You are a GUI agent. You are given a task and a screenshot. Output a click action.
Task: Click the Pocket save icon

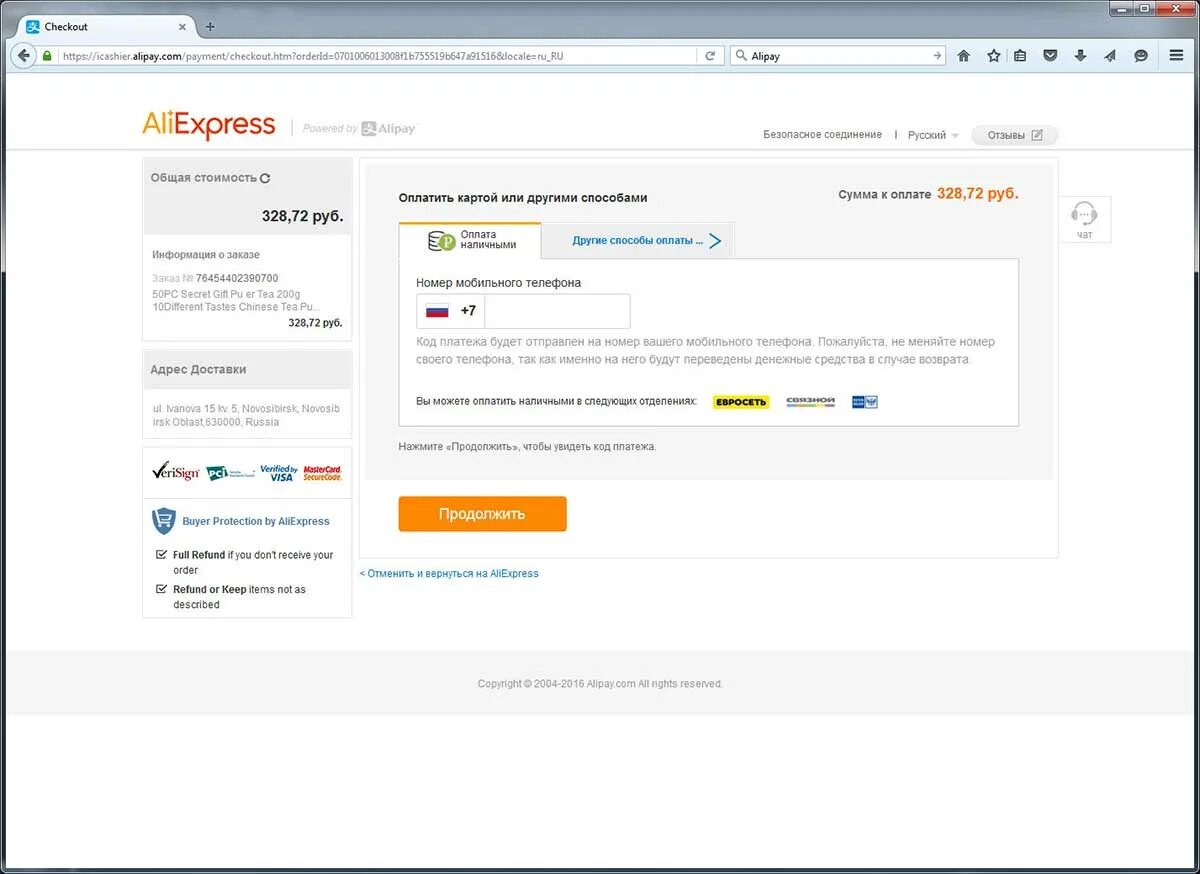tap(1050, 56)
